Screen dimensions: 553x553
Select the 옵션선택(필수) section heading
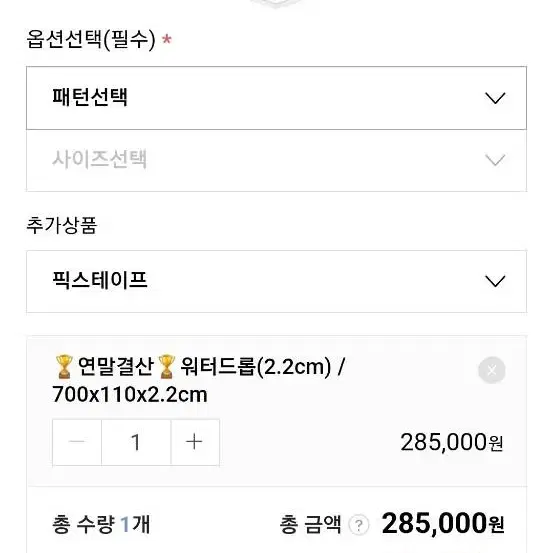(x=91, y=39)
